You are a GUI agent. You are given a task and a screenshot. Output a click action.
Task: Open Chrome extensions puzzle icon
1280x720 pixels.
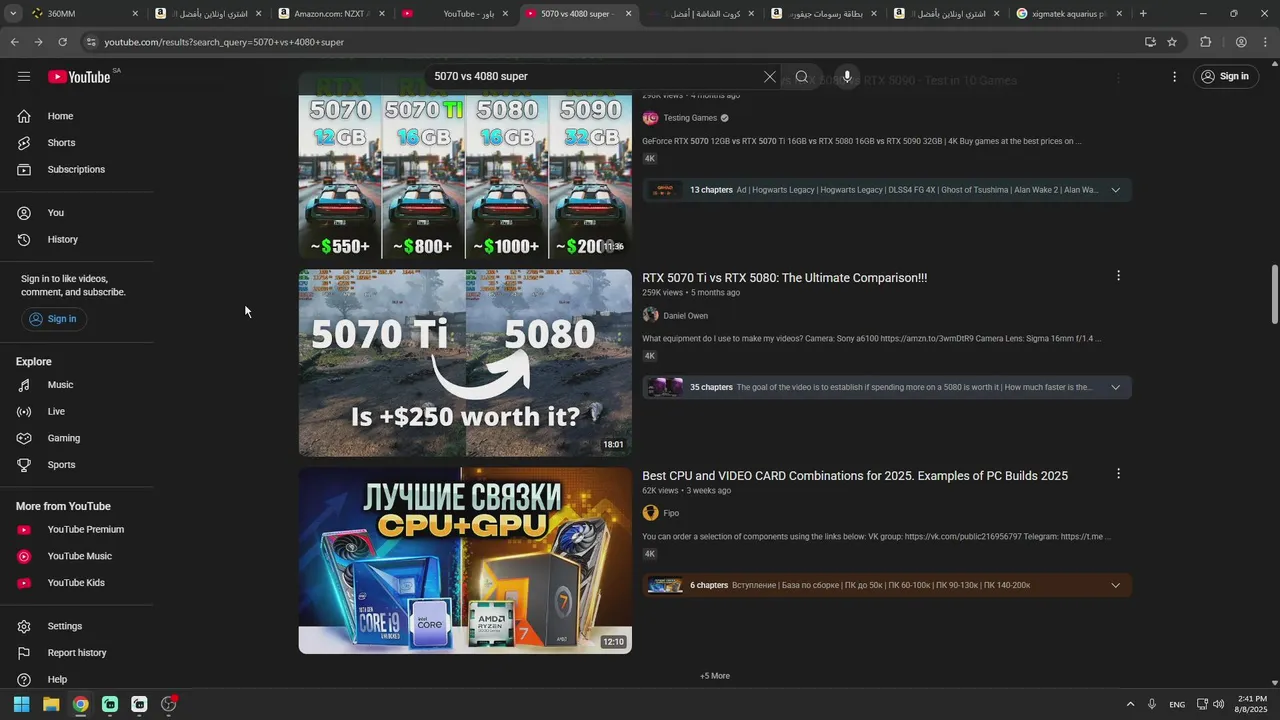click(1205, 42)
